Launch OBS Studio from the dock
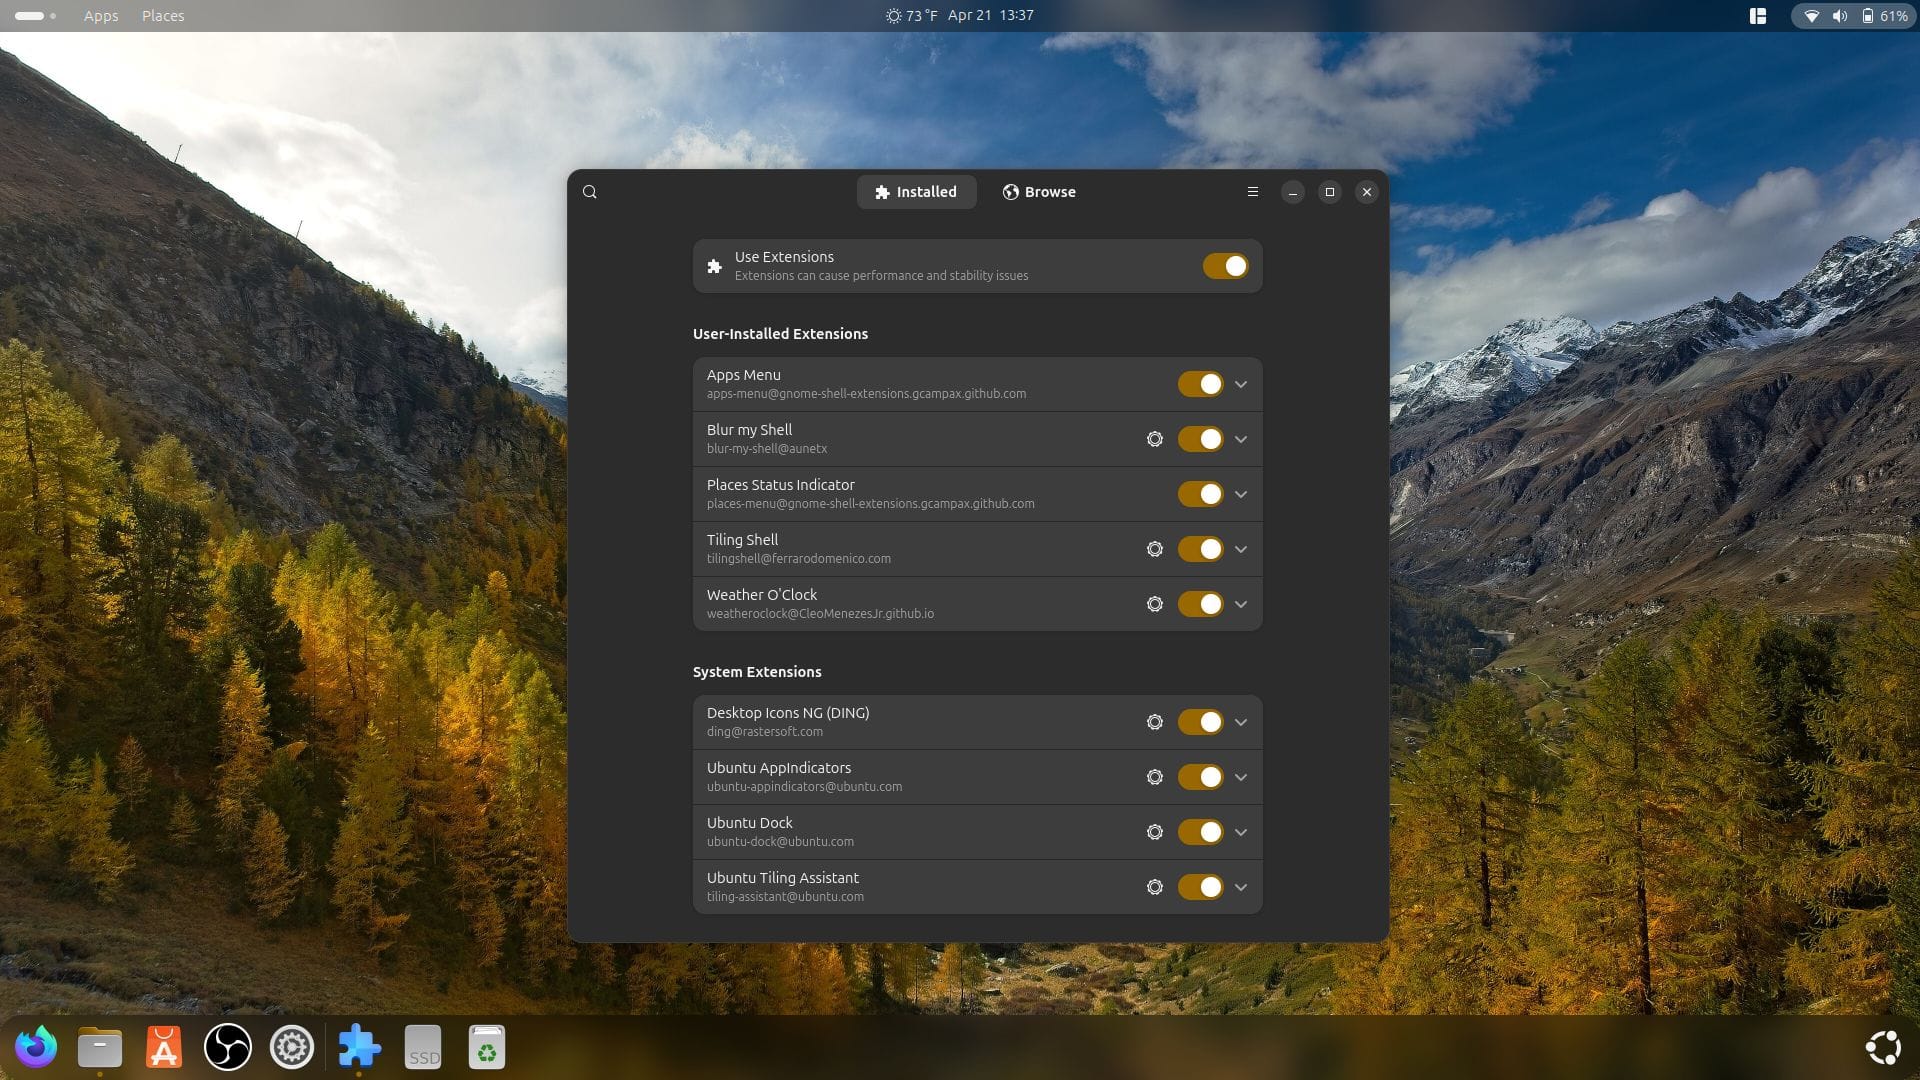 point(227,1047)
